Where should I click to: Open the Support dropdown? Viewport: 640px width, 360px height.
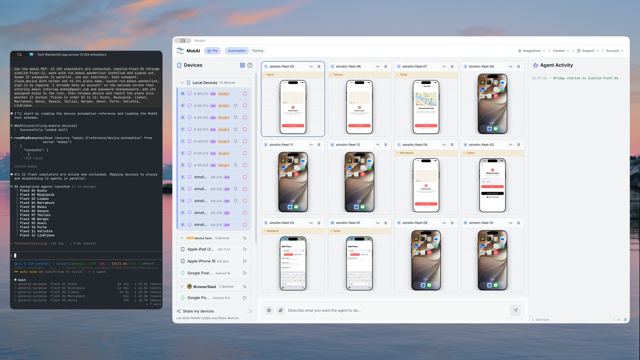(x=588, y=51)
